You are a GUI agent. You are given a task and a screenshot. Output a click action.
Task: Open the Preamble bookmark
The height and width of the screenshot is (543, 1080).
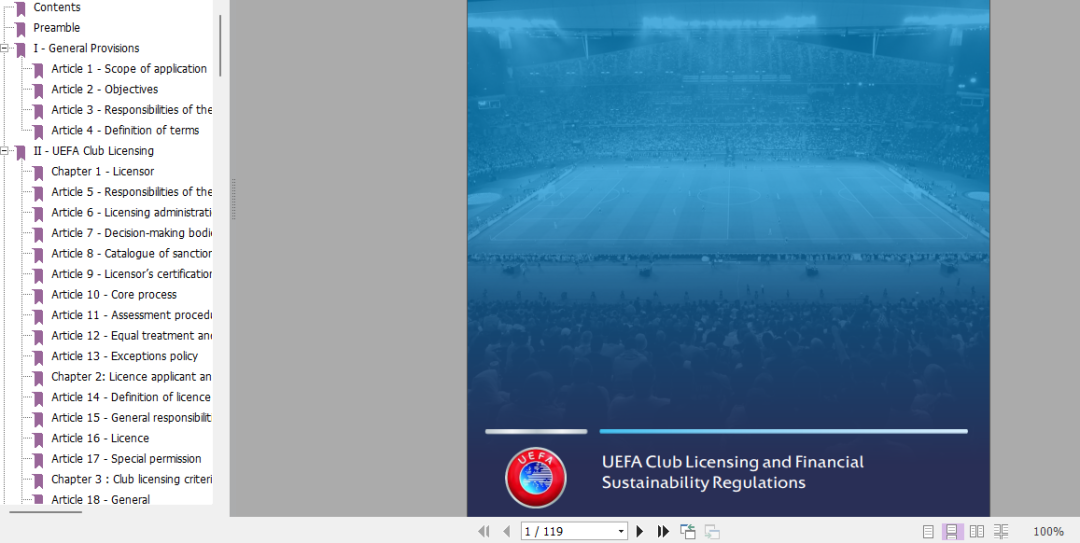(56, 28)
